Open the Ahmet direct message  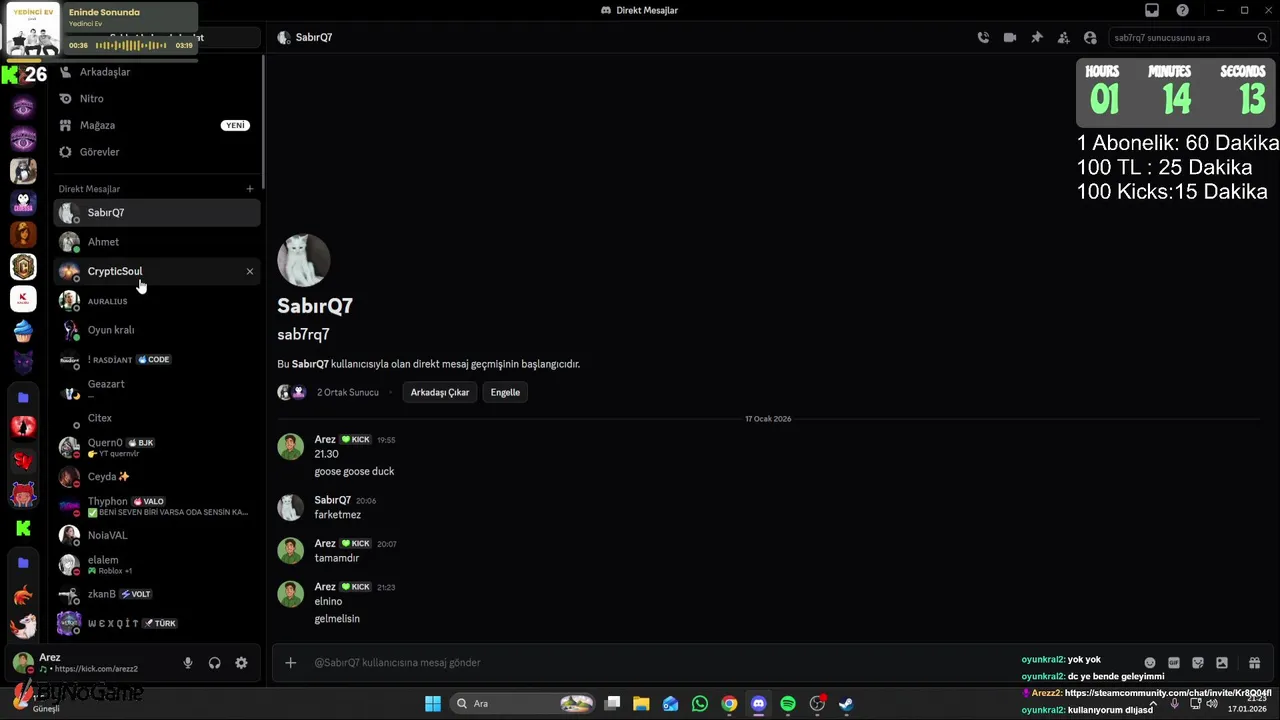pyautogui.click(x=156, y=242)
